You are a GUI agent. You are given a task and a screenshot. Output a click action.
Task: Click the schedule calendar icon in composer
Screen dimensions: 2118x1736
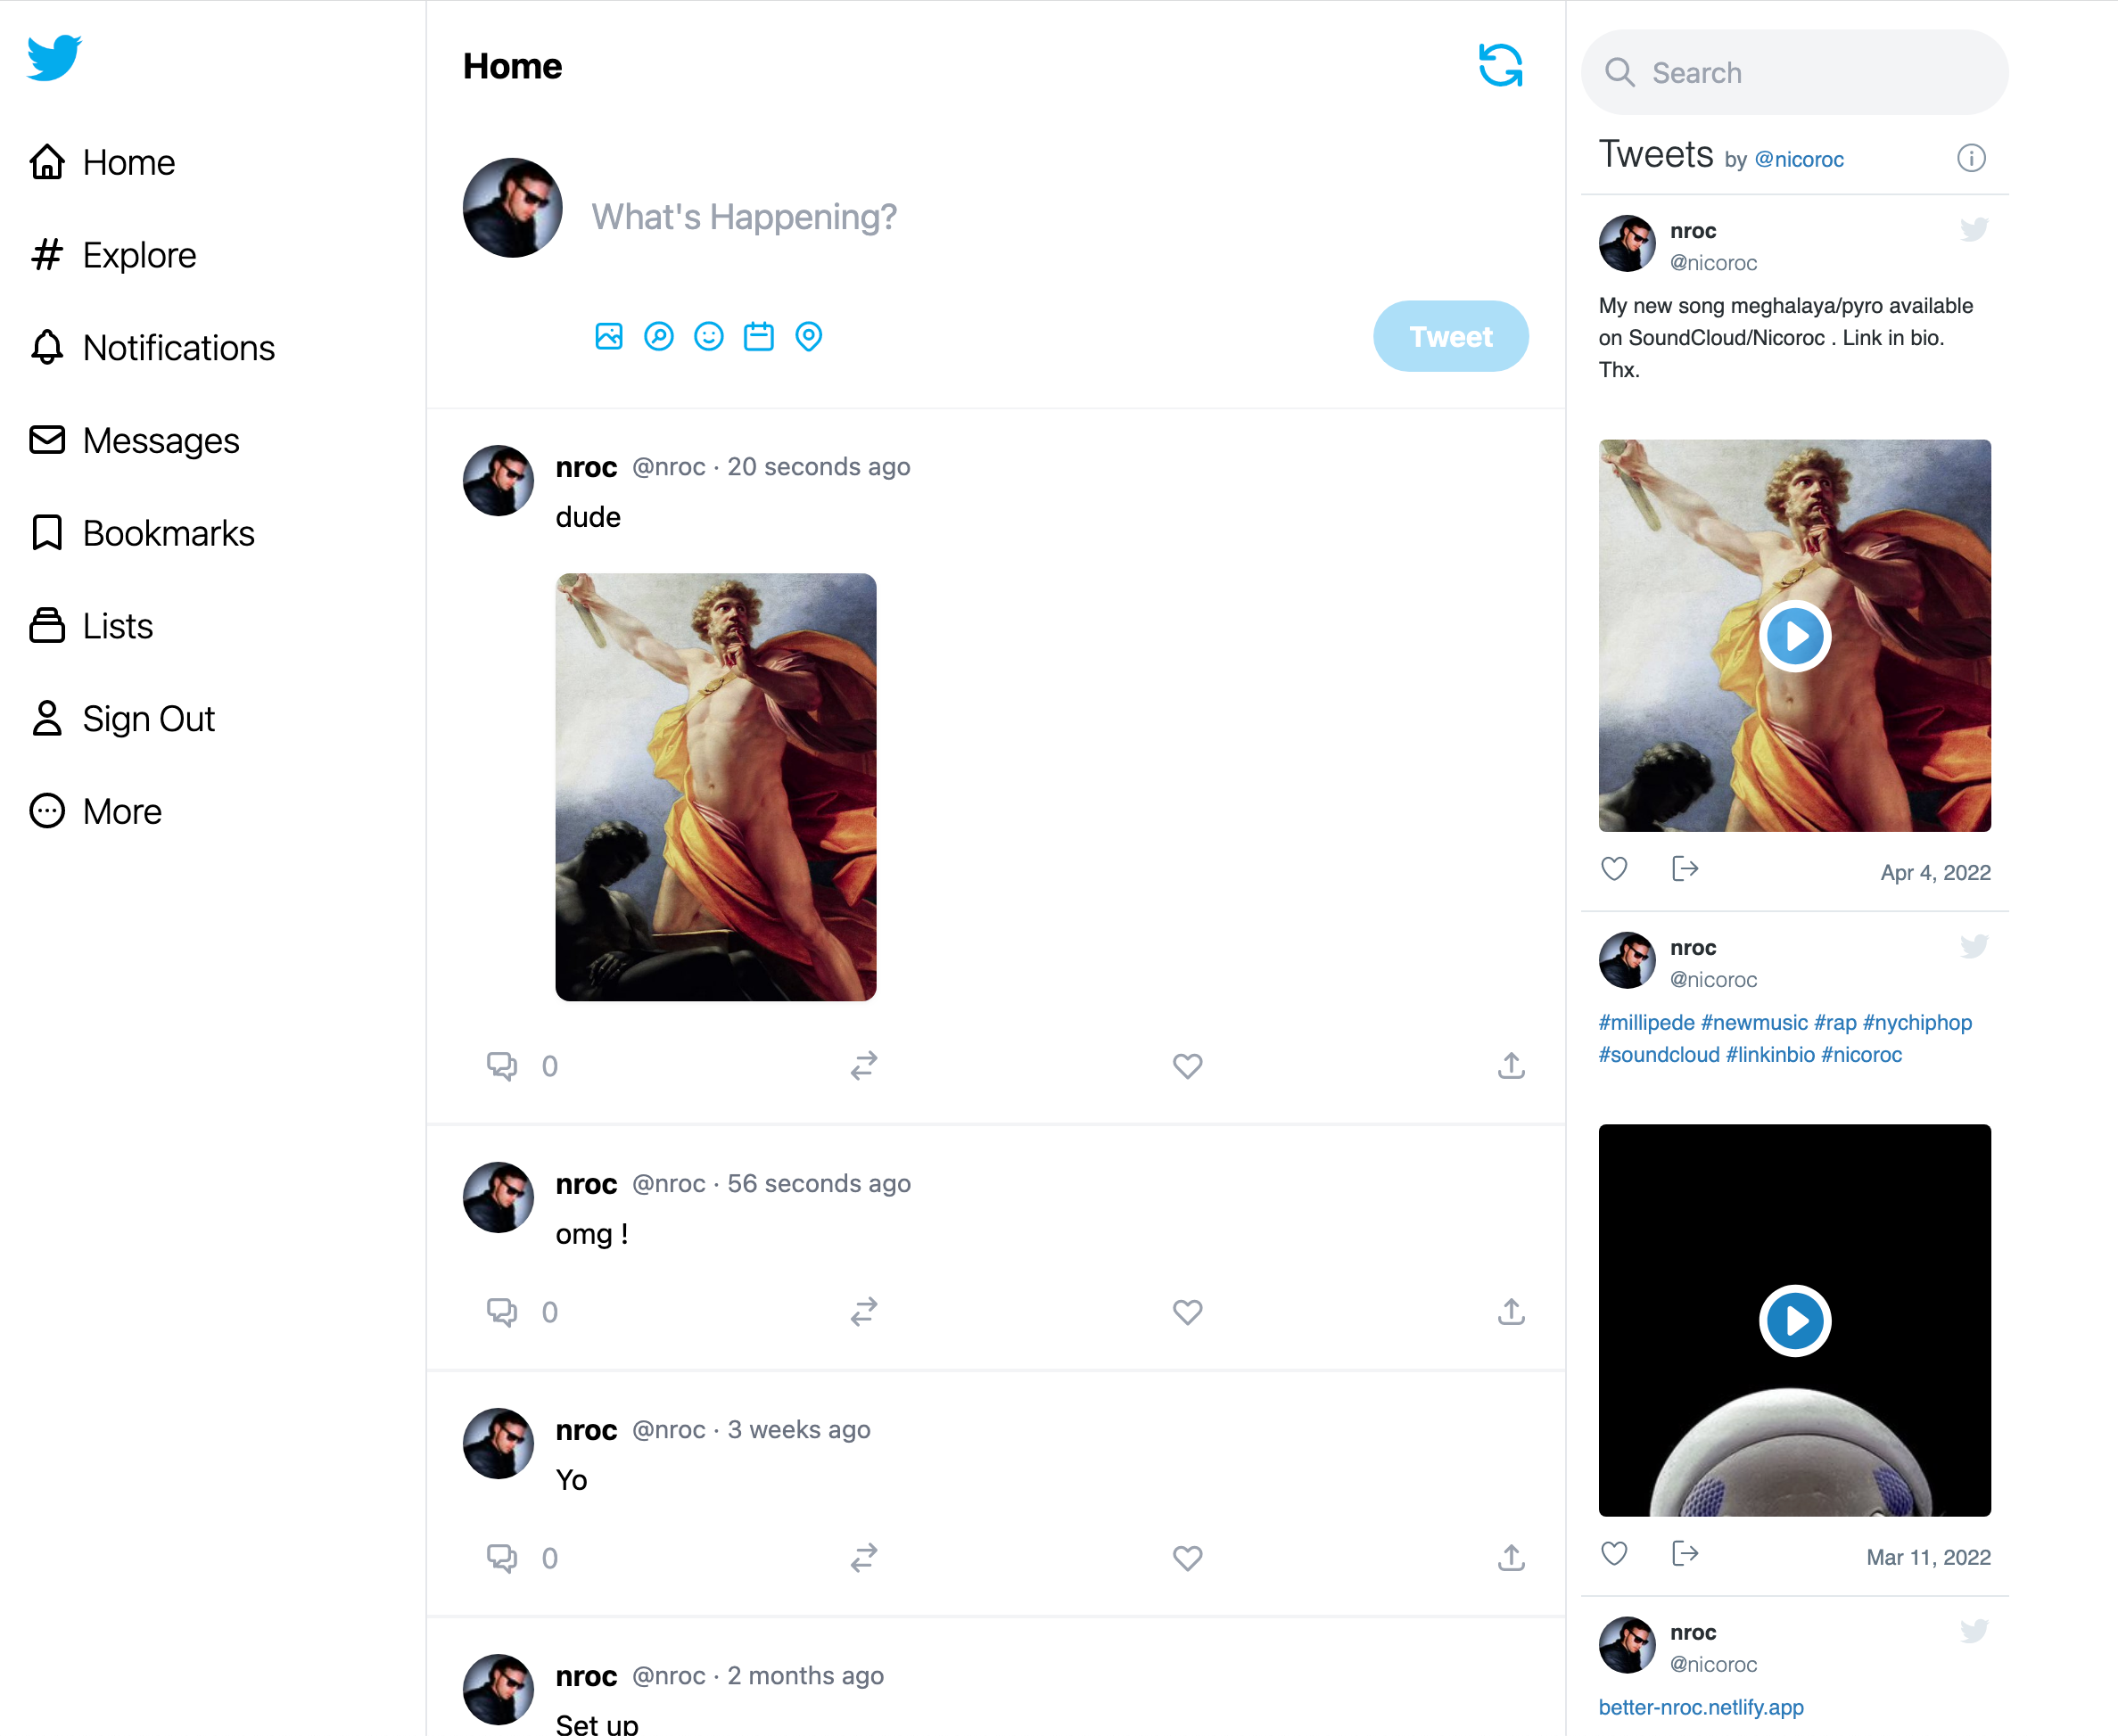tap(759, 336)
